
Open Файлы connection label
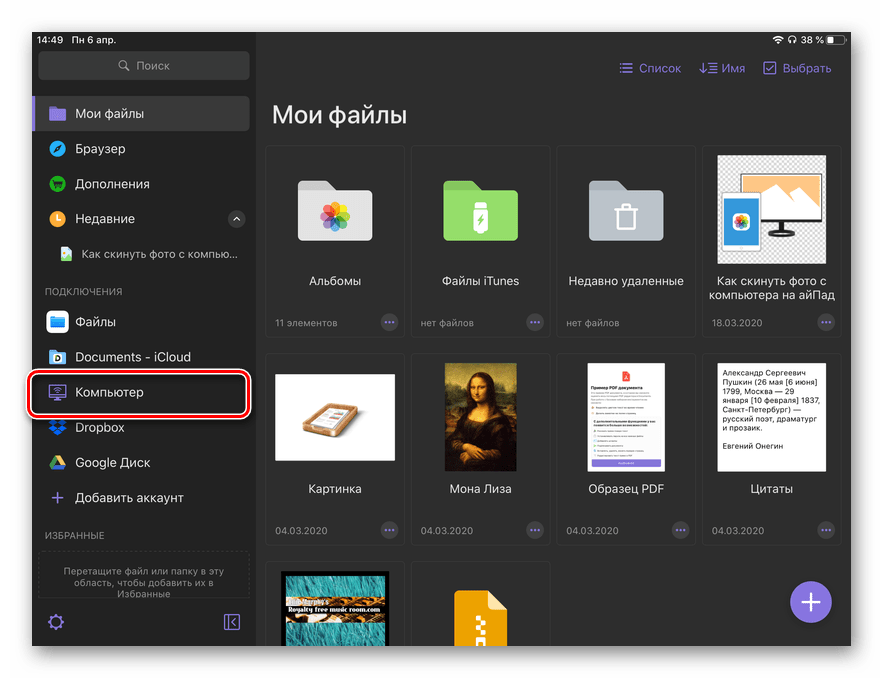pyautogui.click(x=96, y=322)
